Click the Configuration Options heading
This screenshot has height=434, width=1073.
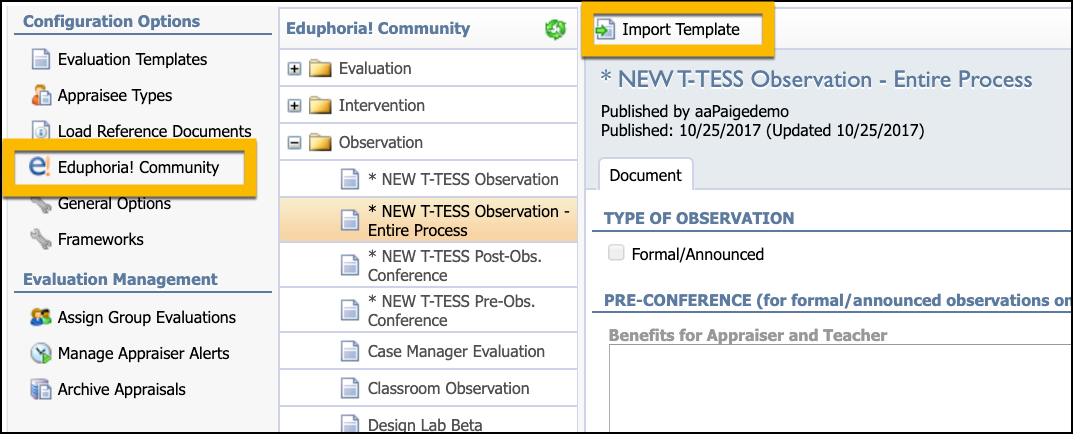tap(112, 21)
